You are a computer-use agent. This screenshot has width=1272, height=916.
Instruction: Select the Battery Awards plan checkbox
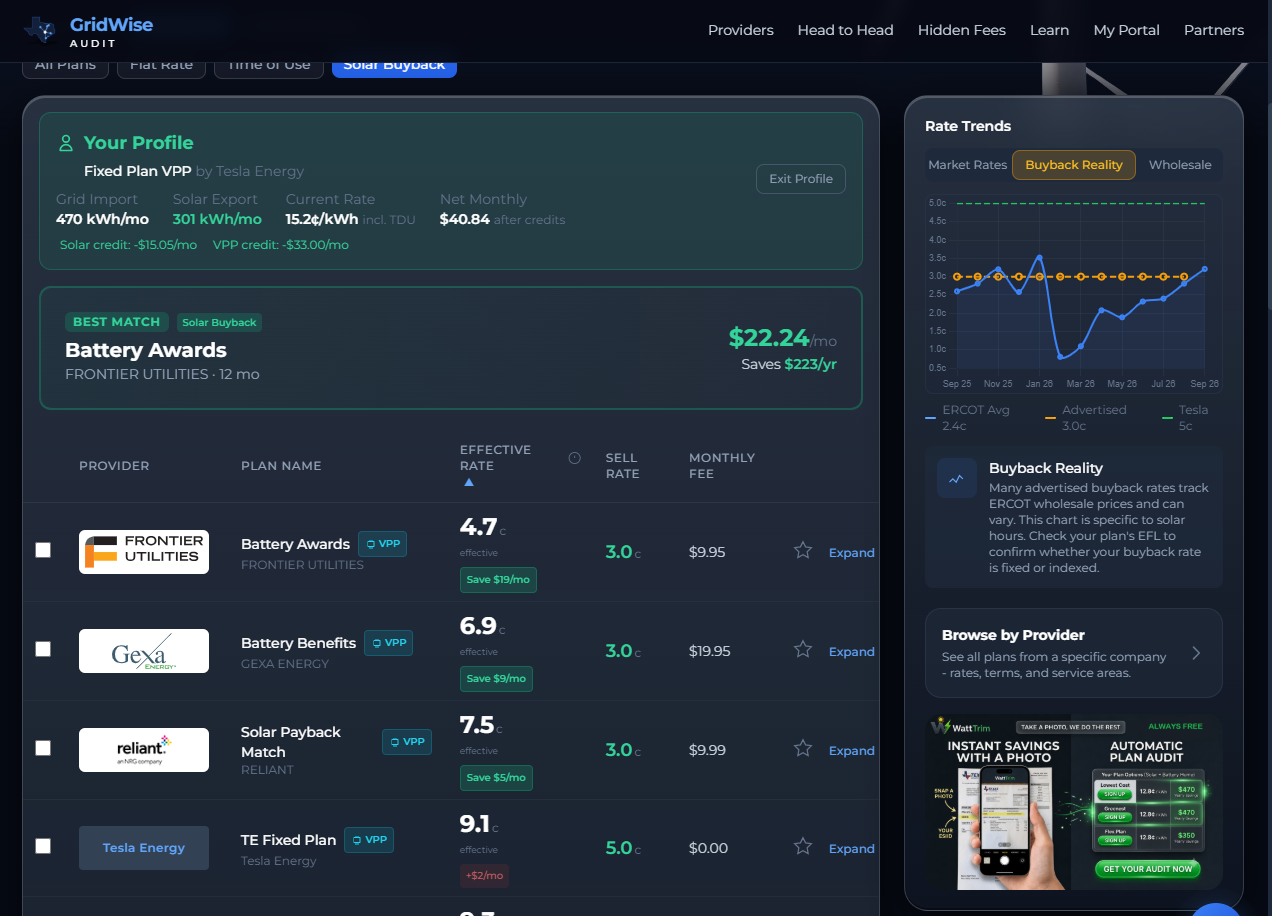[x=43, y=550]
